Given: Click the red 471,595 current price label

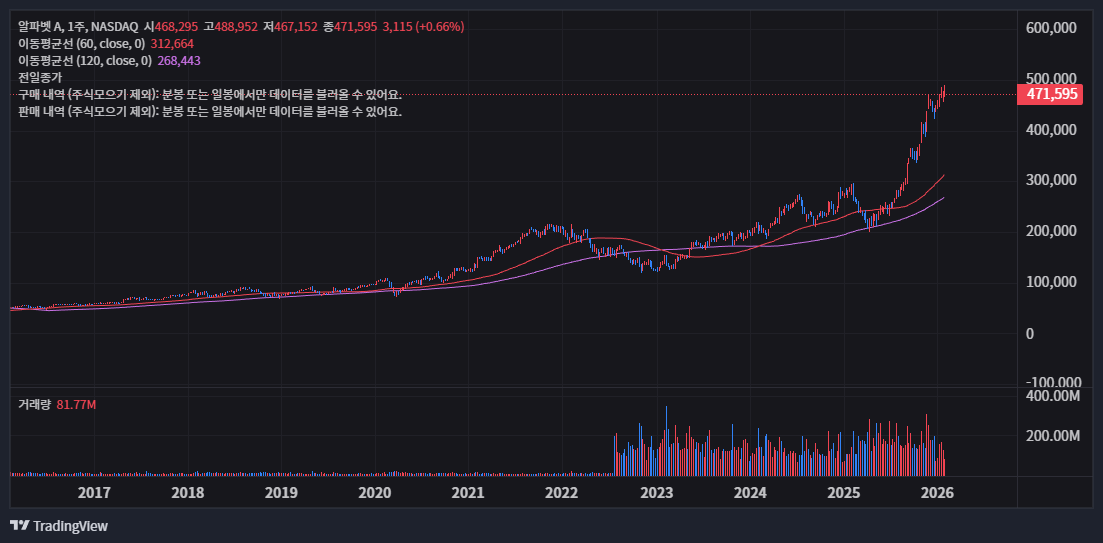Looking at the screenshot, I should 1051,95.
